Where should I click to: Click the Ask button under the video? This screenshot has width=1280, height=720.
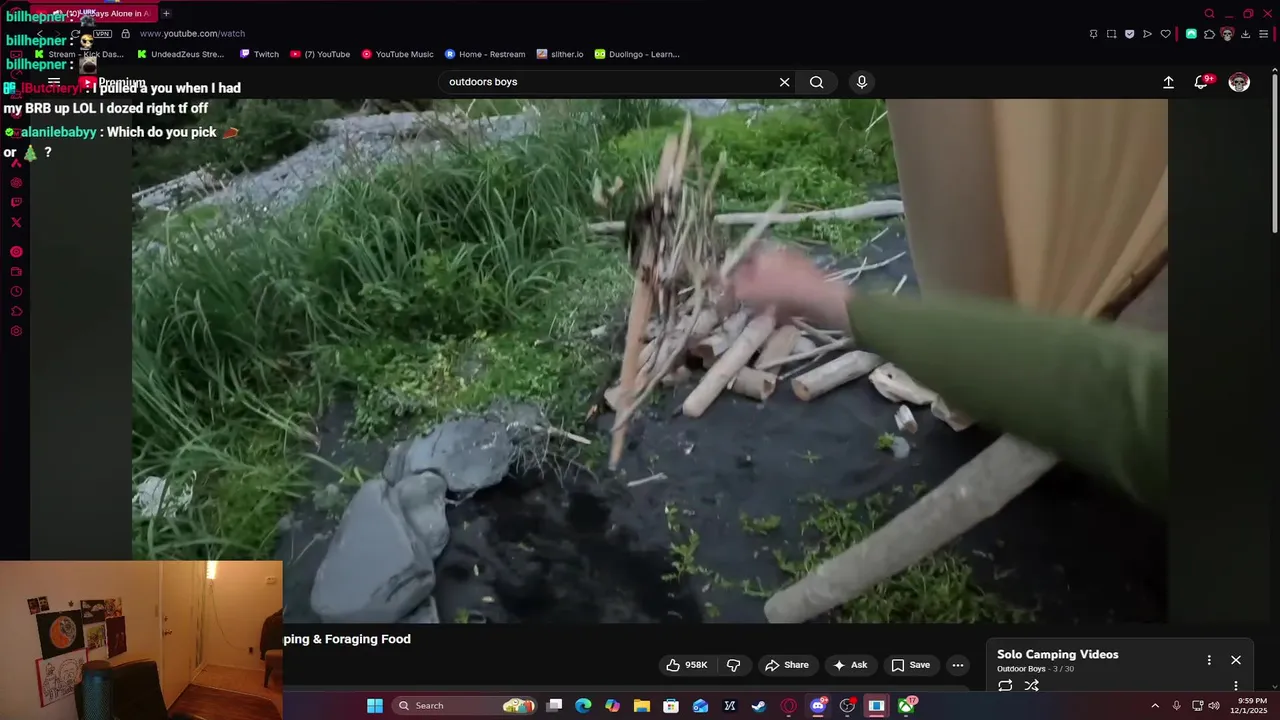click(x=849, y=665)
